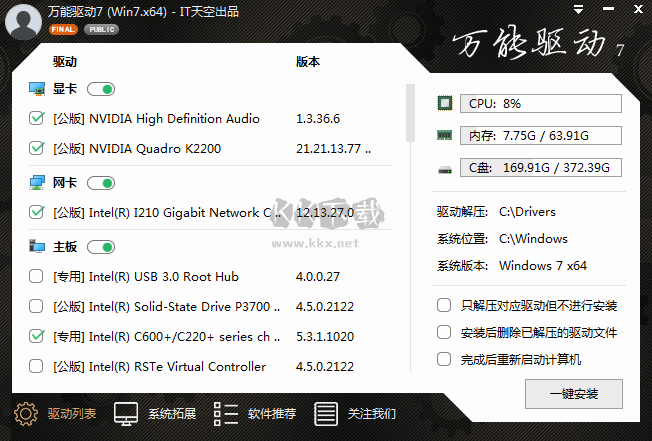Image resolution: width=652 pixels, height=441 pixels.
Task: Click the CPU chip icon
Action: click(445, 103)
